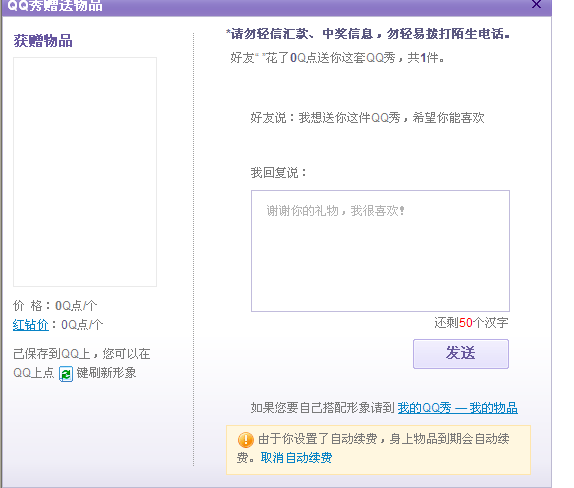Click the text 花了0Q点送你这套QQ秀
574x488 pixels.
331,58
